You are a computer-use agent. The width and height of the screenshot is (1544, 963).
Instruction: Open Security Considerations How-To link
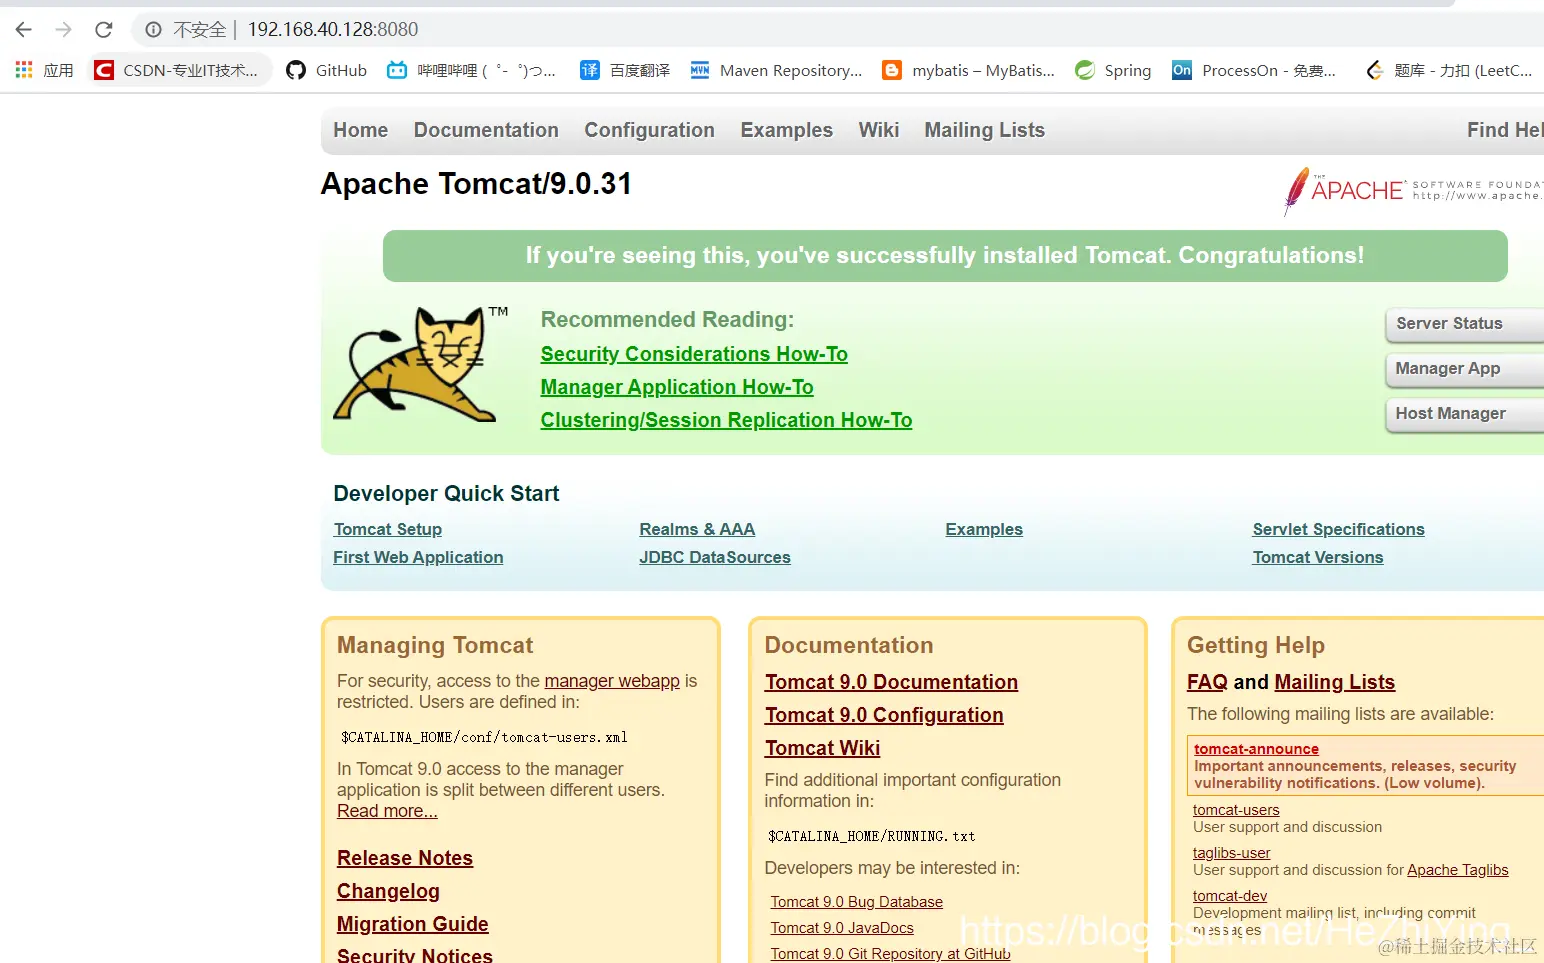[694, 354]
